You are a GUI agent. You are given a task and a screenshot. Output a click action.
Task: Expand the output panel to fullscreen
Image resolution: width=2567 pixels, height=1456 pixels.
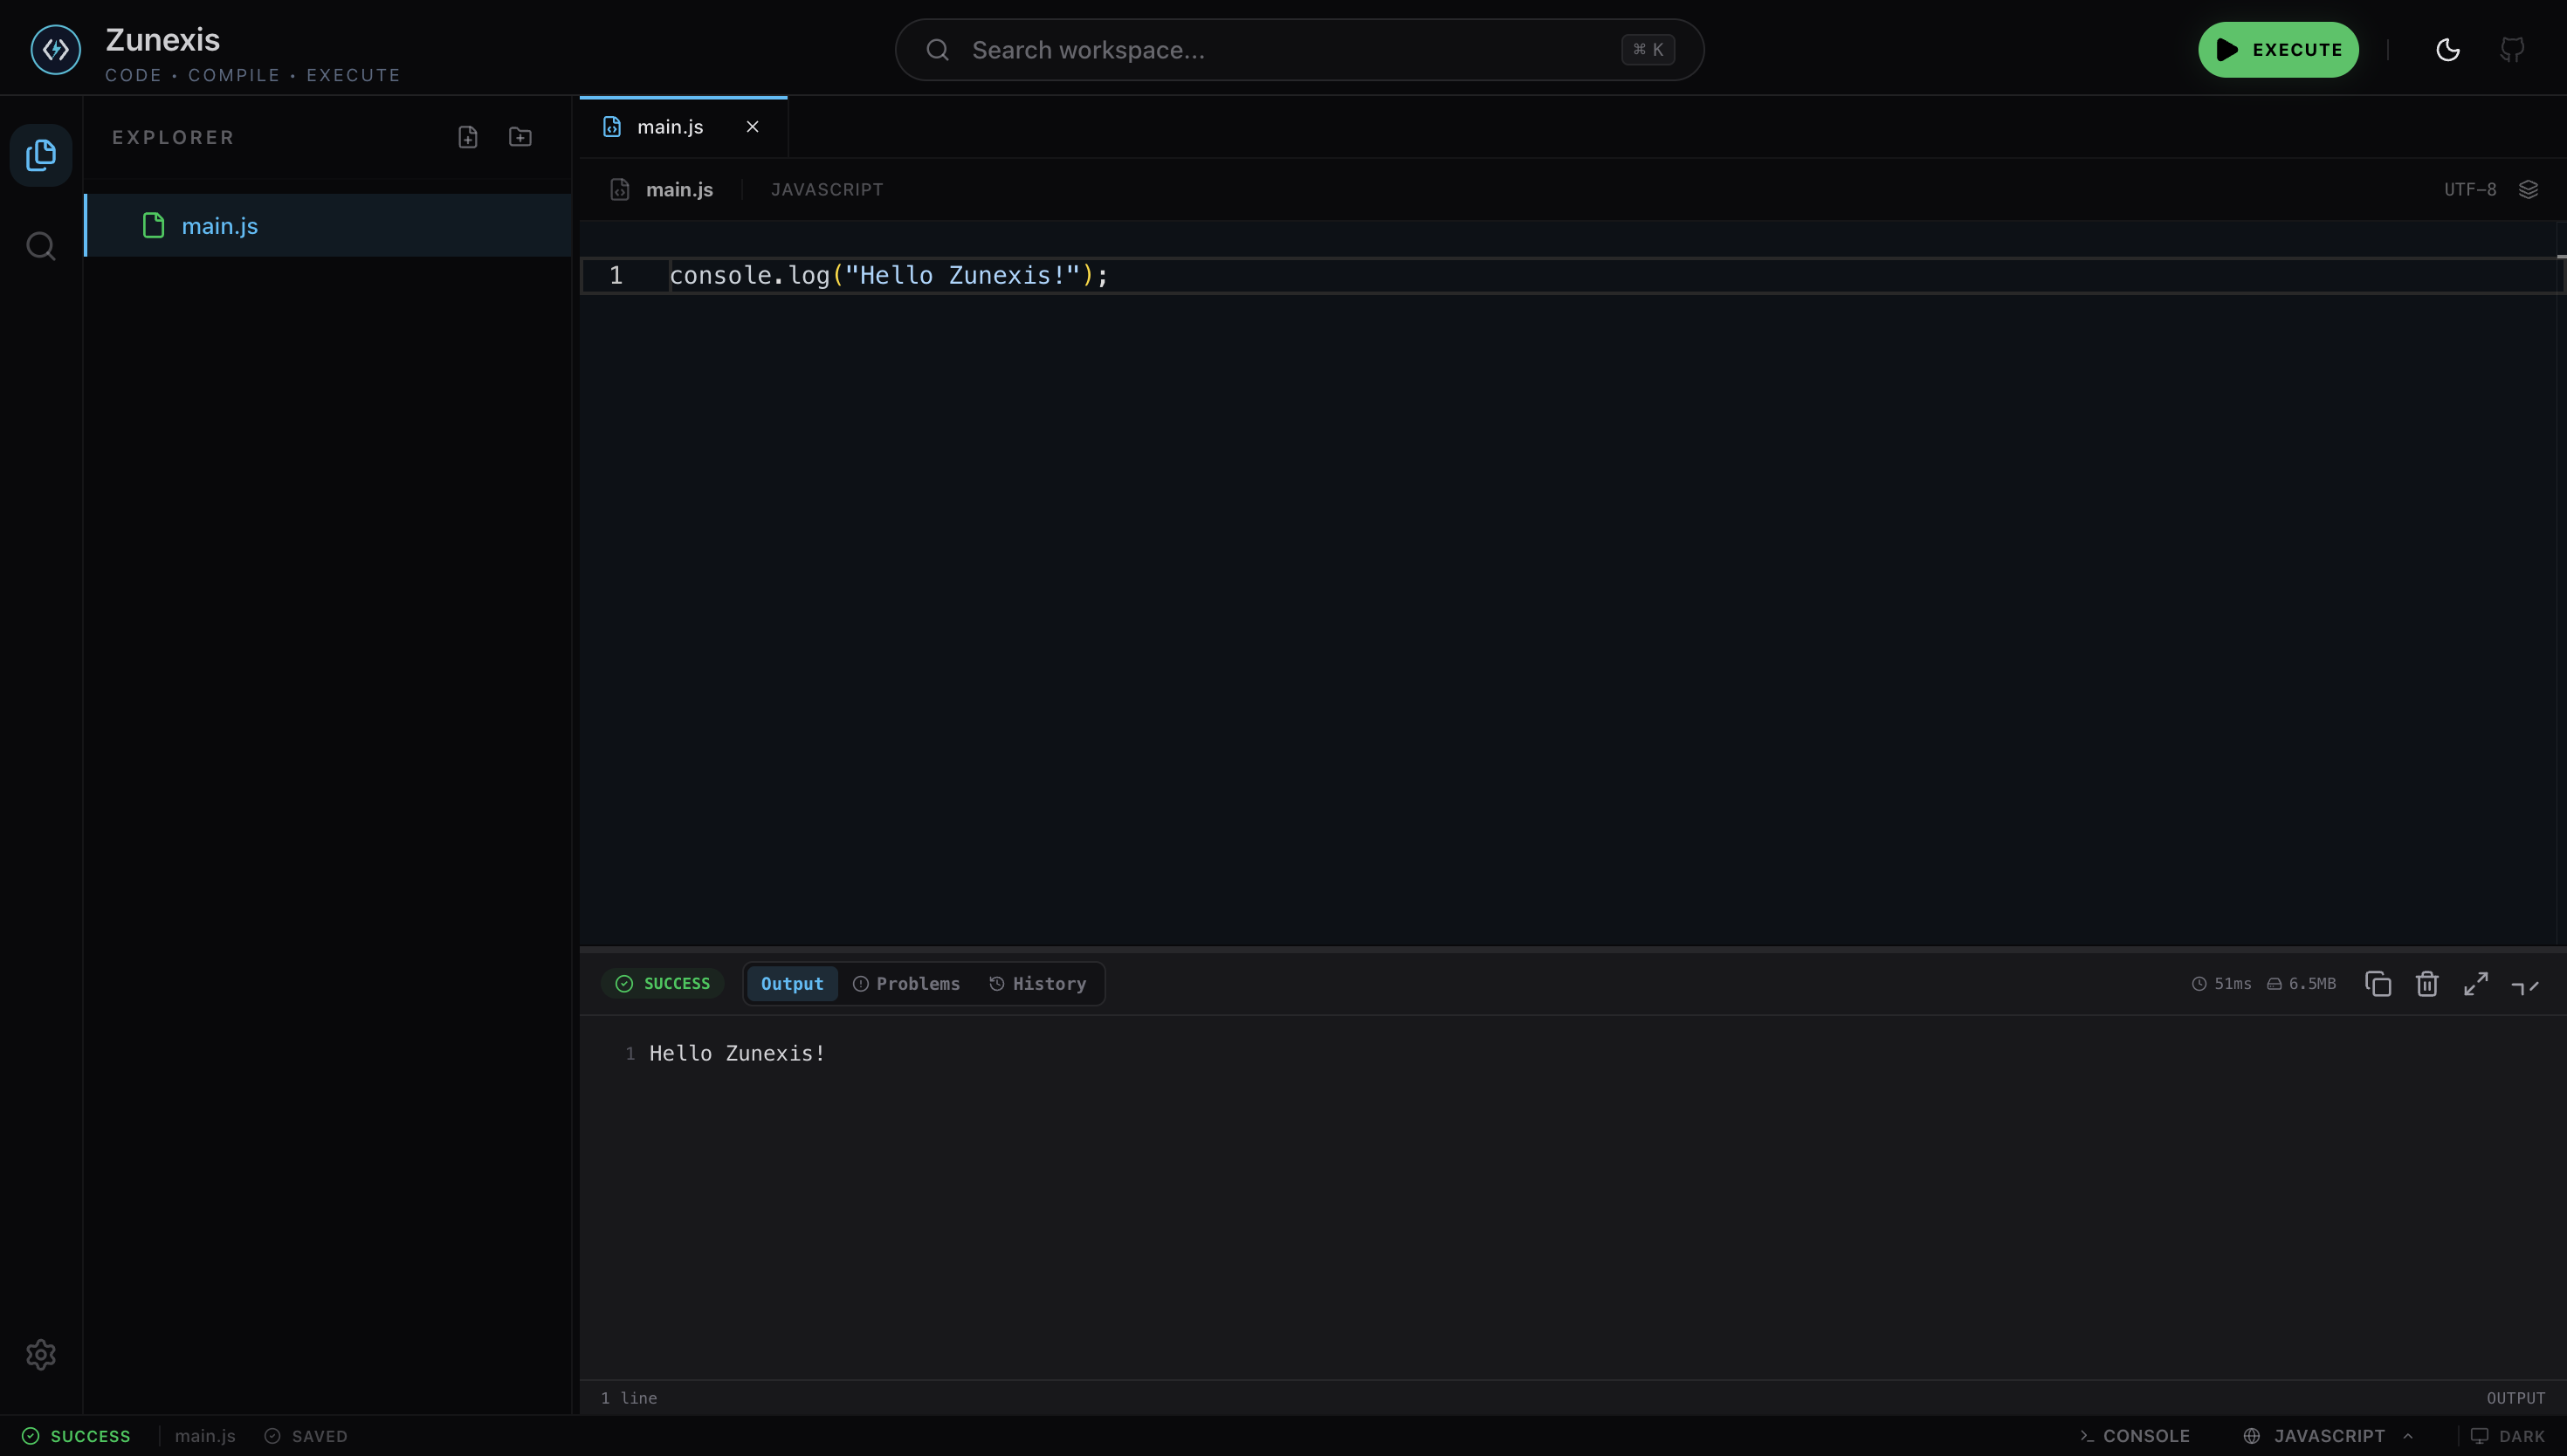tap(2476, 984)
